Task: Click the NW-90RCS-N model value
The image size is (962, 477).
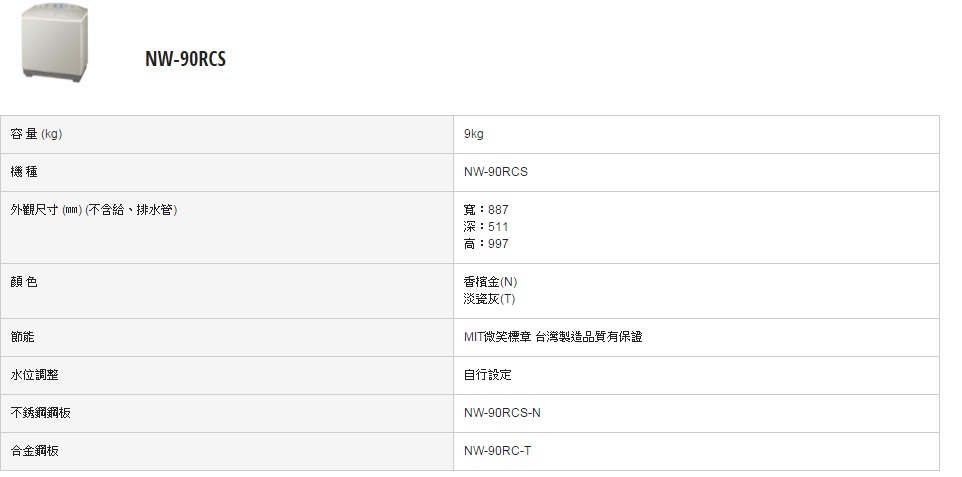Action: coord(502,413)
